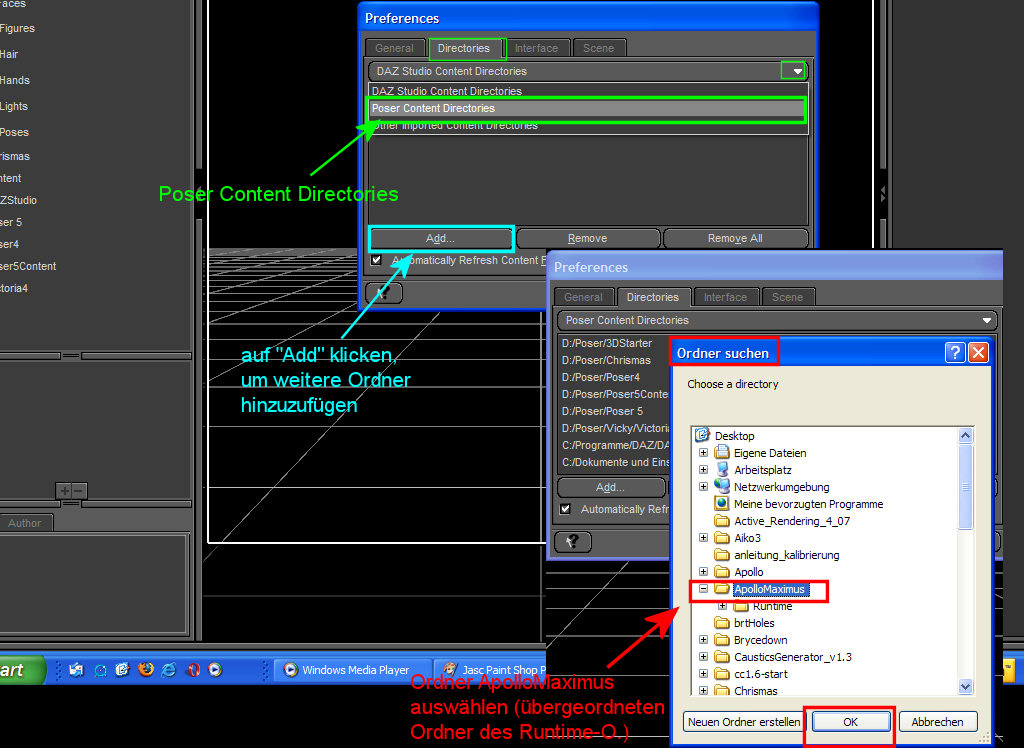Switch to General tab in back Preferences
The image size is (1024, 748).
[394, 48]
